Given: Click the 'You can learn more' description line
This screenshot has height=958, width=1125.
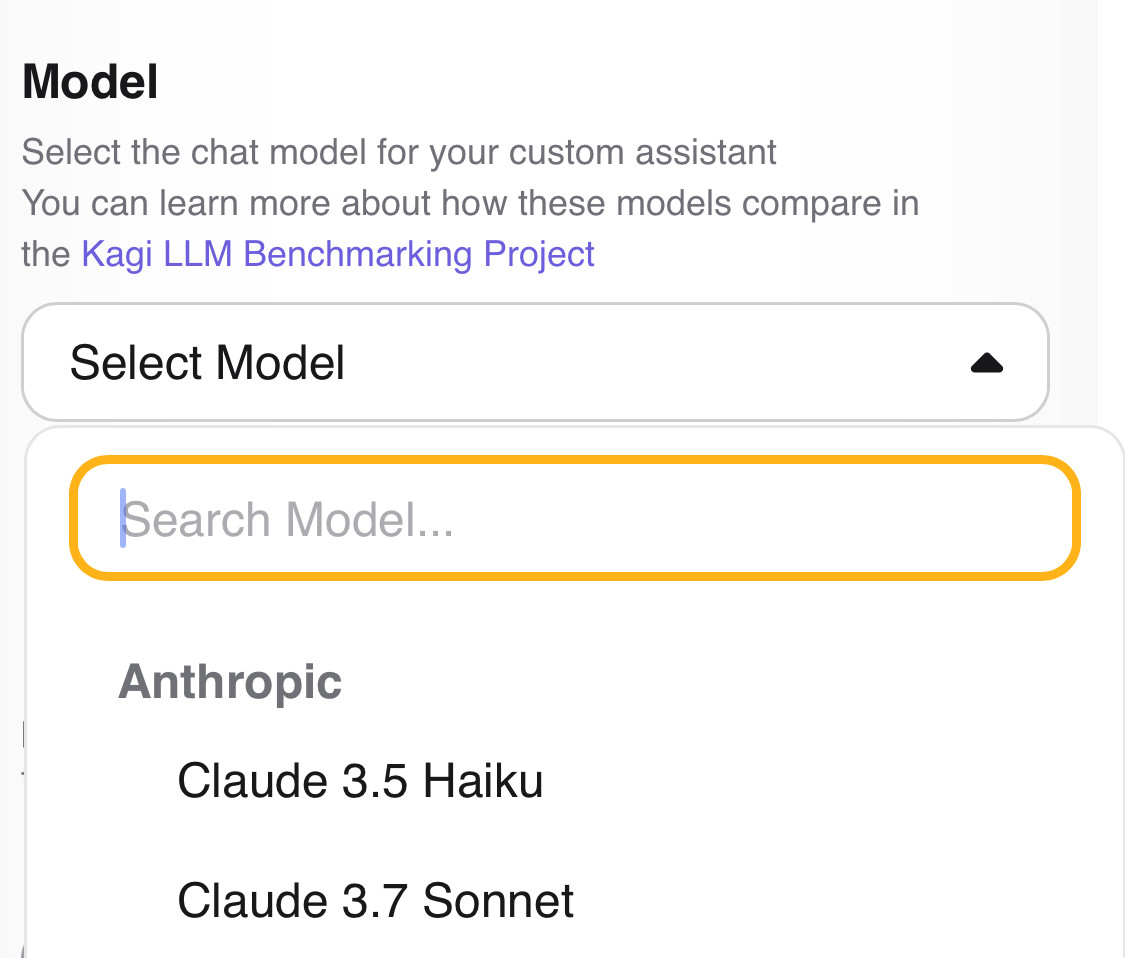Looking at the screenshot, I should tap(470, 204).
